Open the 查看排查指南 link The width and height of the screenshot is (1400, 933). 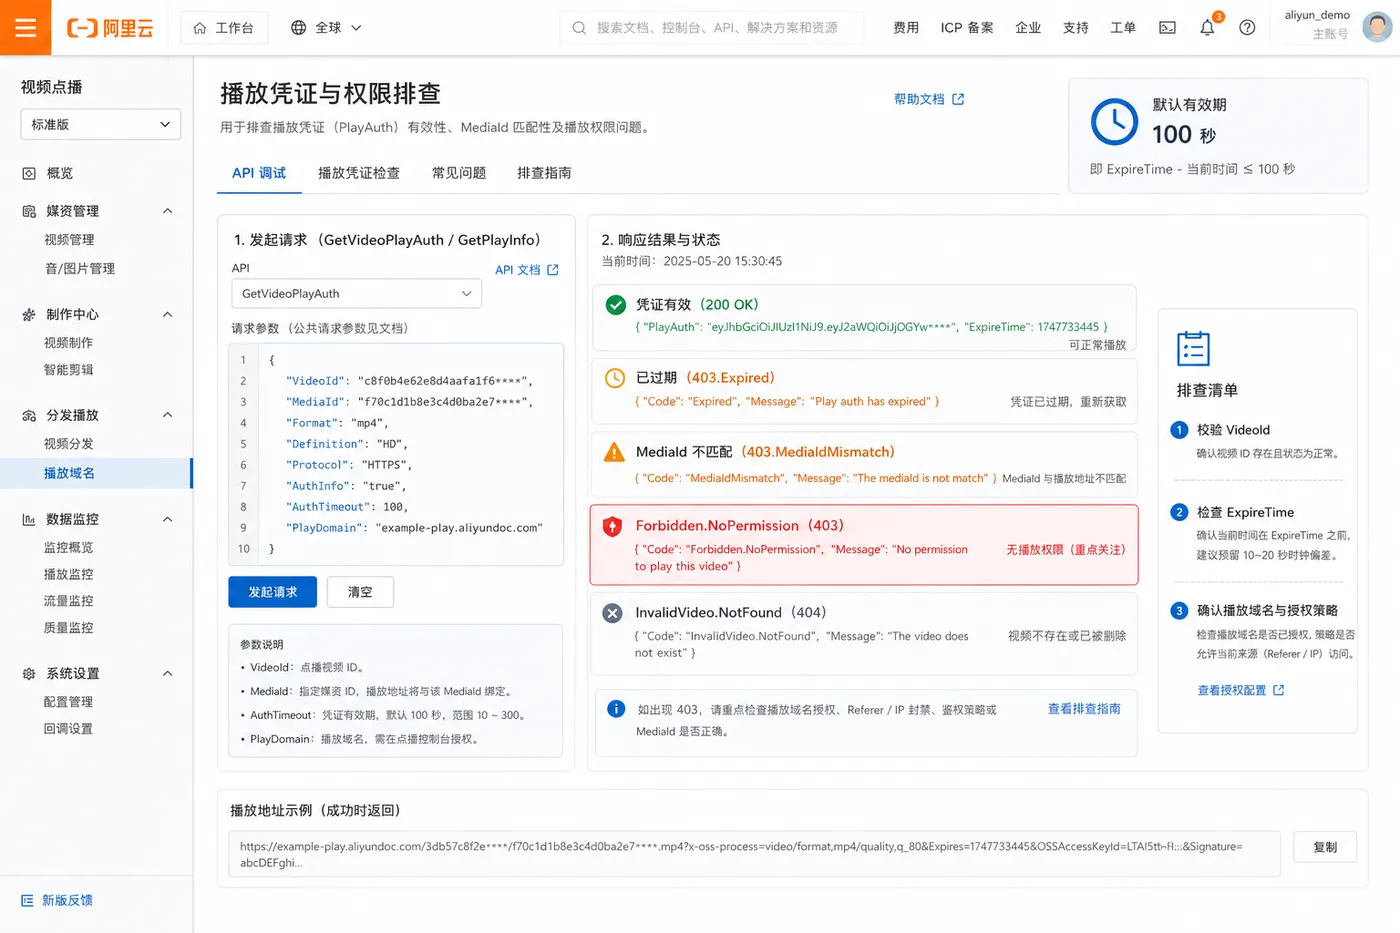(x=1084, y=709)
